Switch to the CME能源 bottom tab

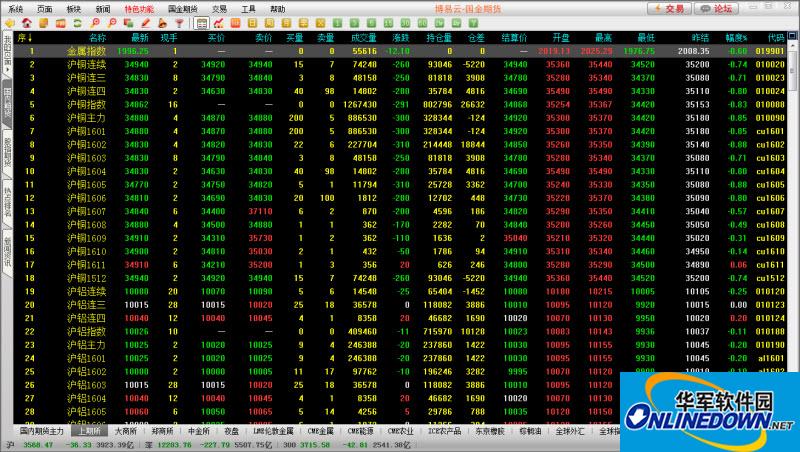tap(360, 431)
